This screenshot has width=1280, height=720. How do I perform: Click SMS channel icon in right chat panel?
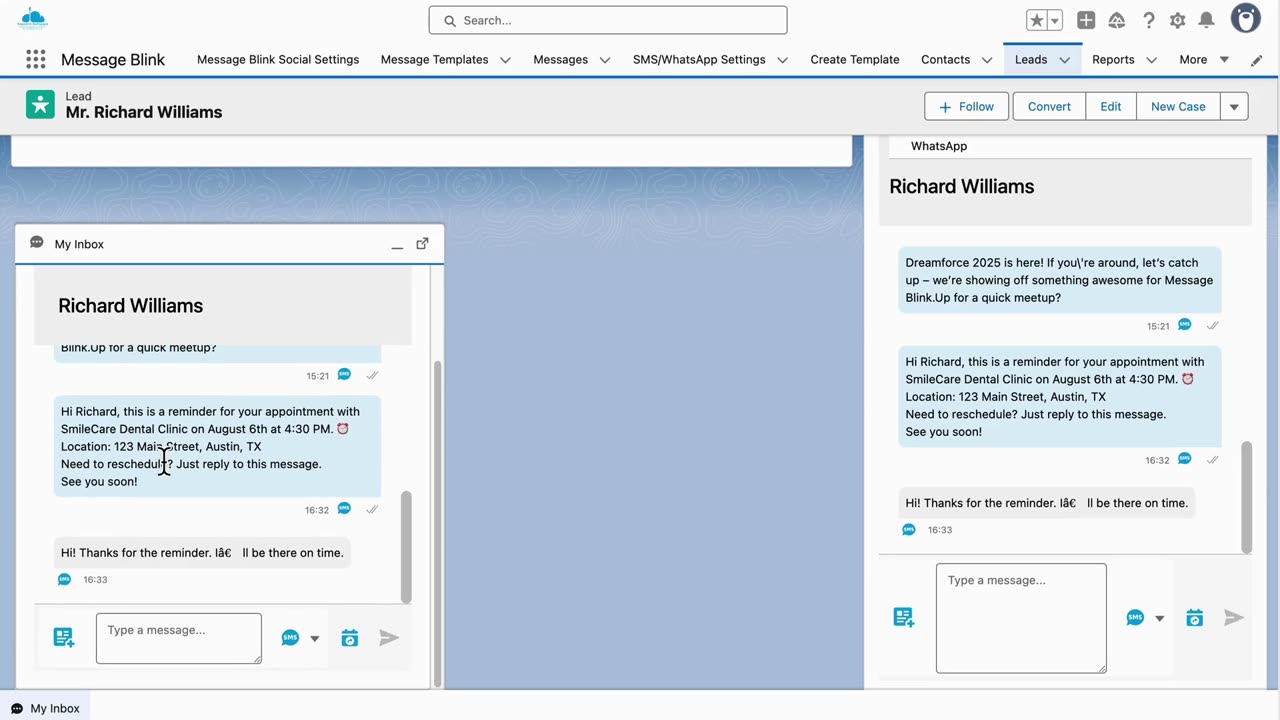click(1135, 618)
